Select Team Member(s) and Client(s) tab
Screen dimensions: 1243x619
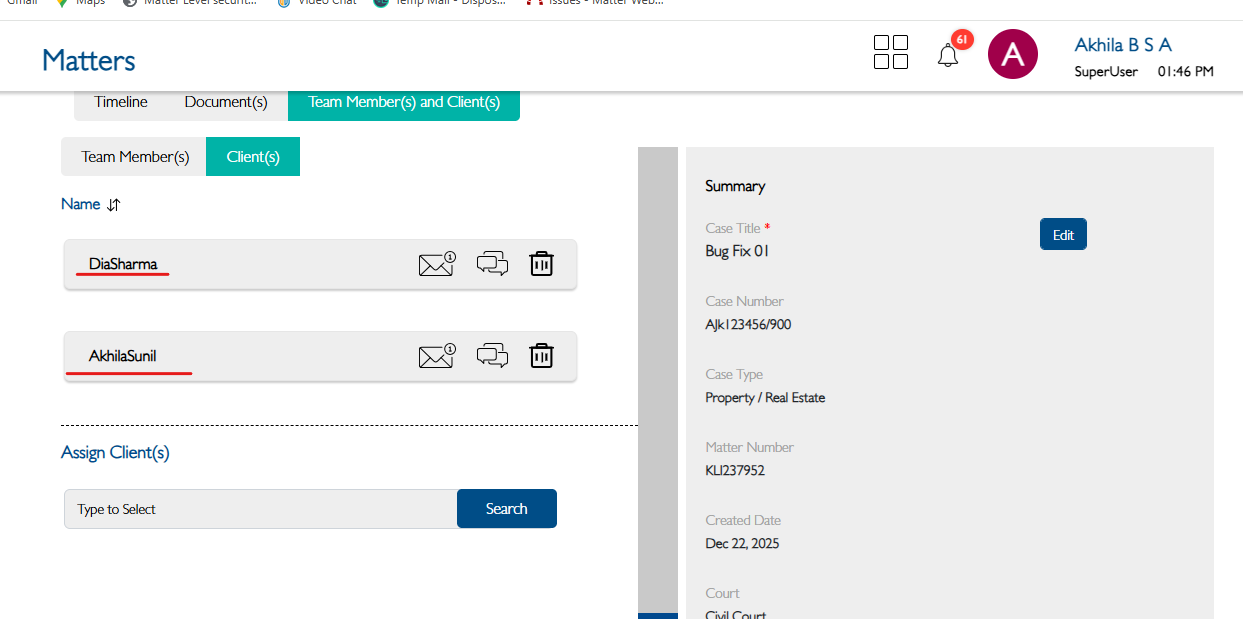click(x=404, y=102)
